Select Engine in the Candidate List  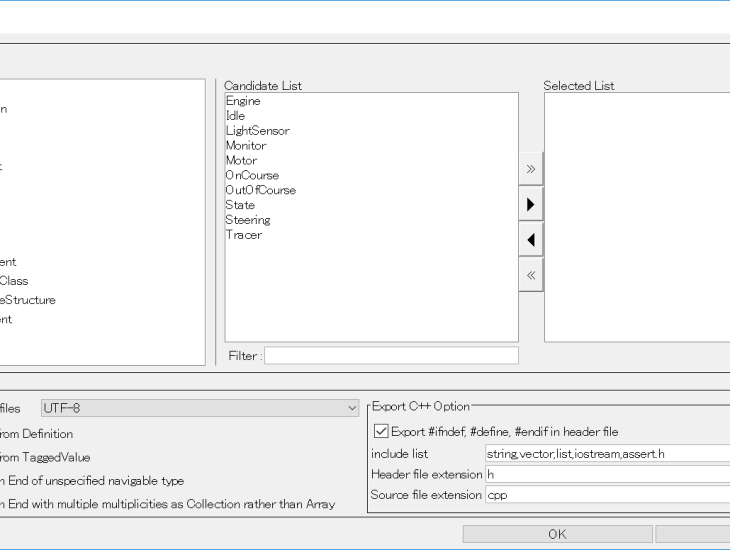tap(243, 101)
